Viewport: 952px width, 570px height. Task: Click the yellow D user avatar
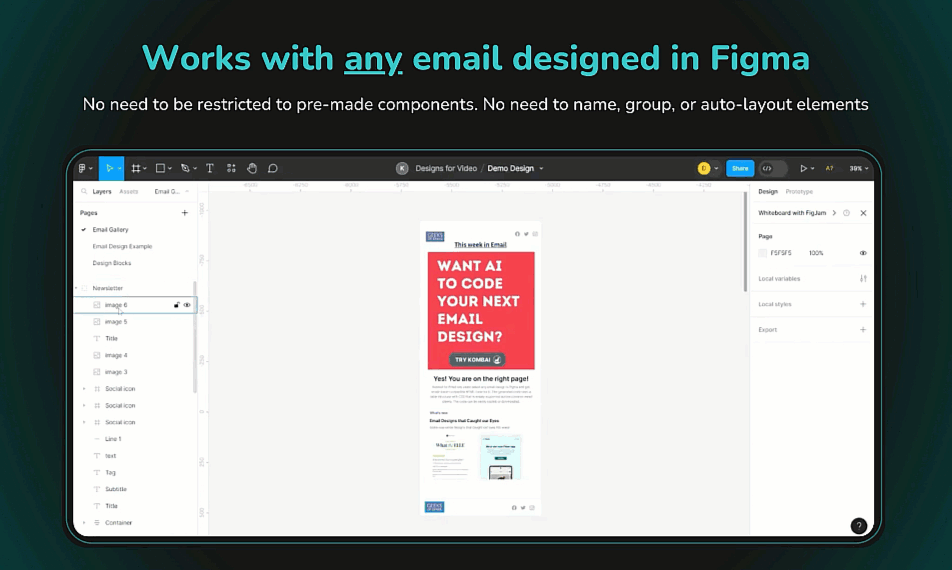(x=704, y=168)
